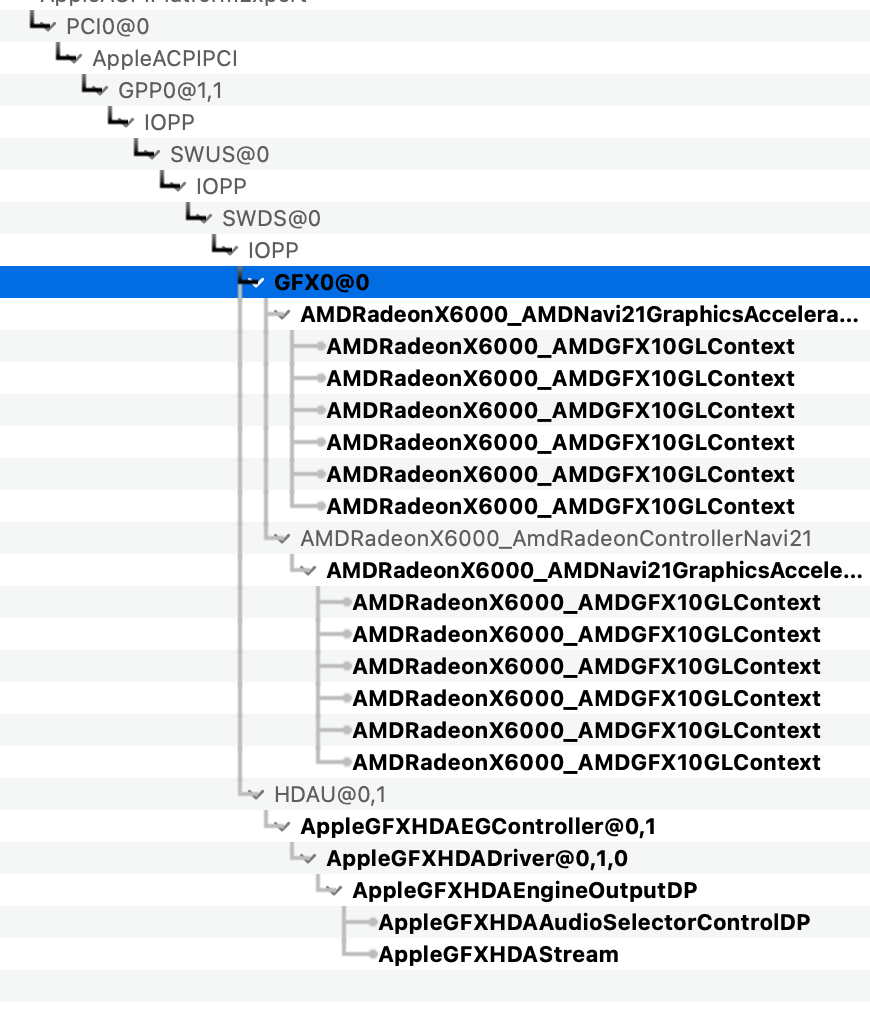This screenshot has height=1022, width=870.
Task: Select the IOPP row directly under GPP0@1,1
Action: click(x=435, y=122)
